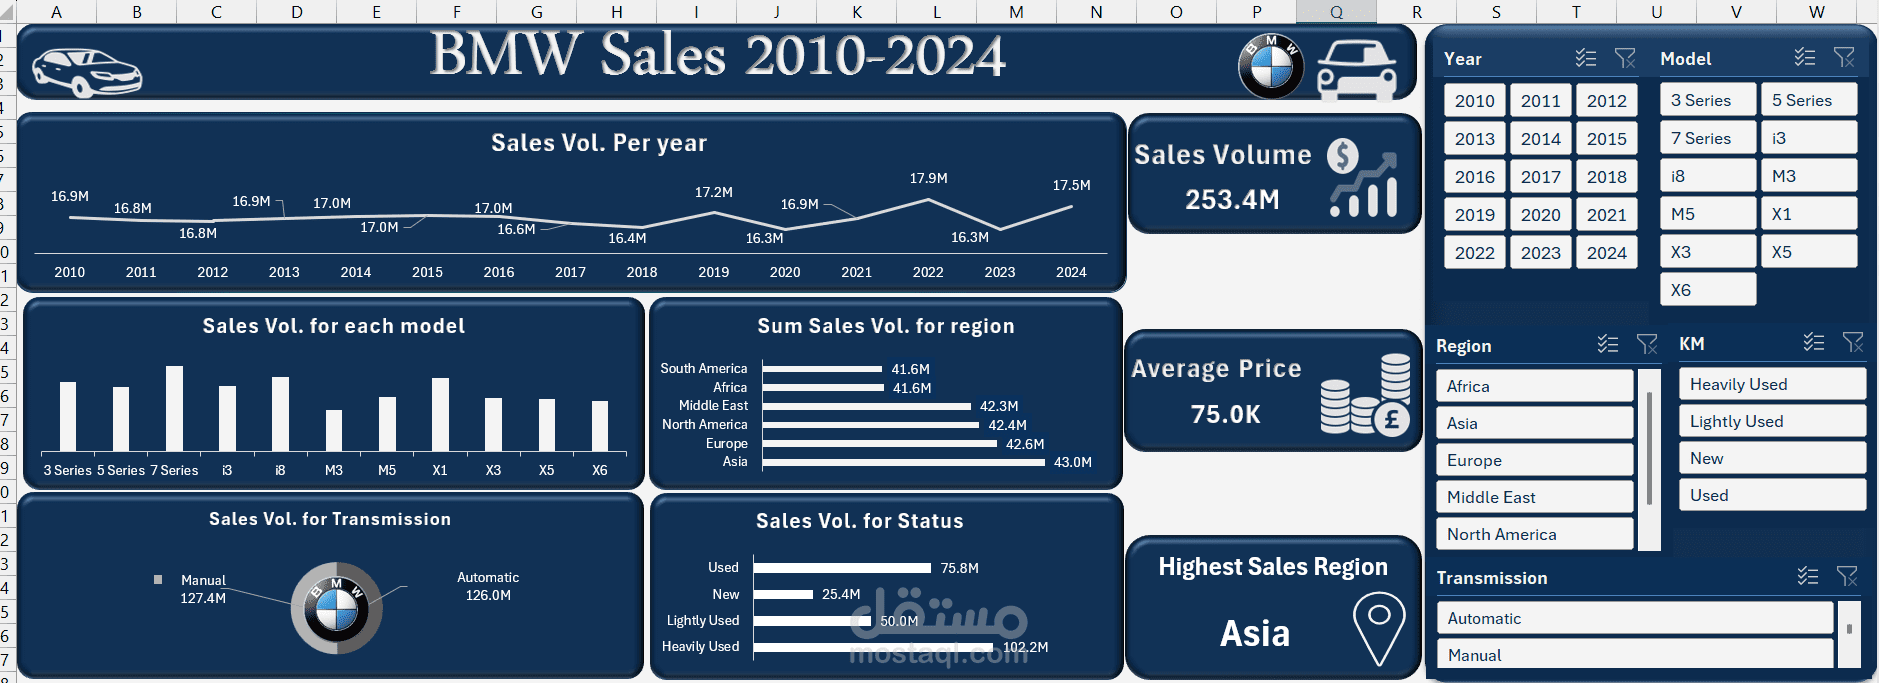Click the coin stacks pound icon
This screenshot has height=683, width=1879.
coord(1365,394)
